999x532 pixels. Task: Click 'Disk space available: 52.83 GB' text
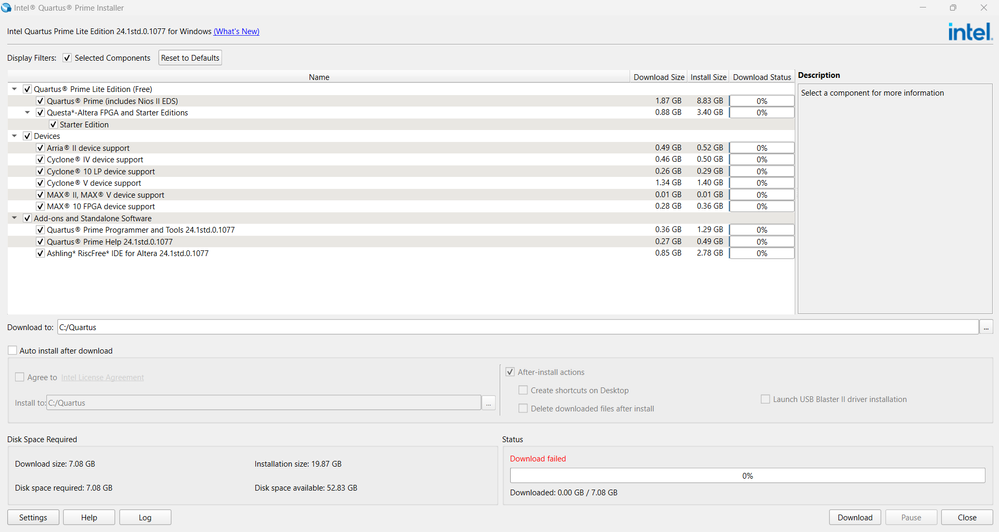pyautogui.click(x=306, y=488)
